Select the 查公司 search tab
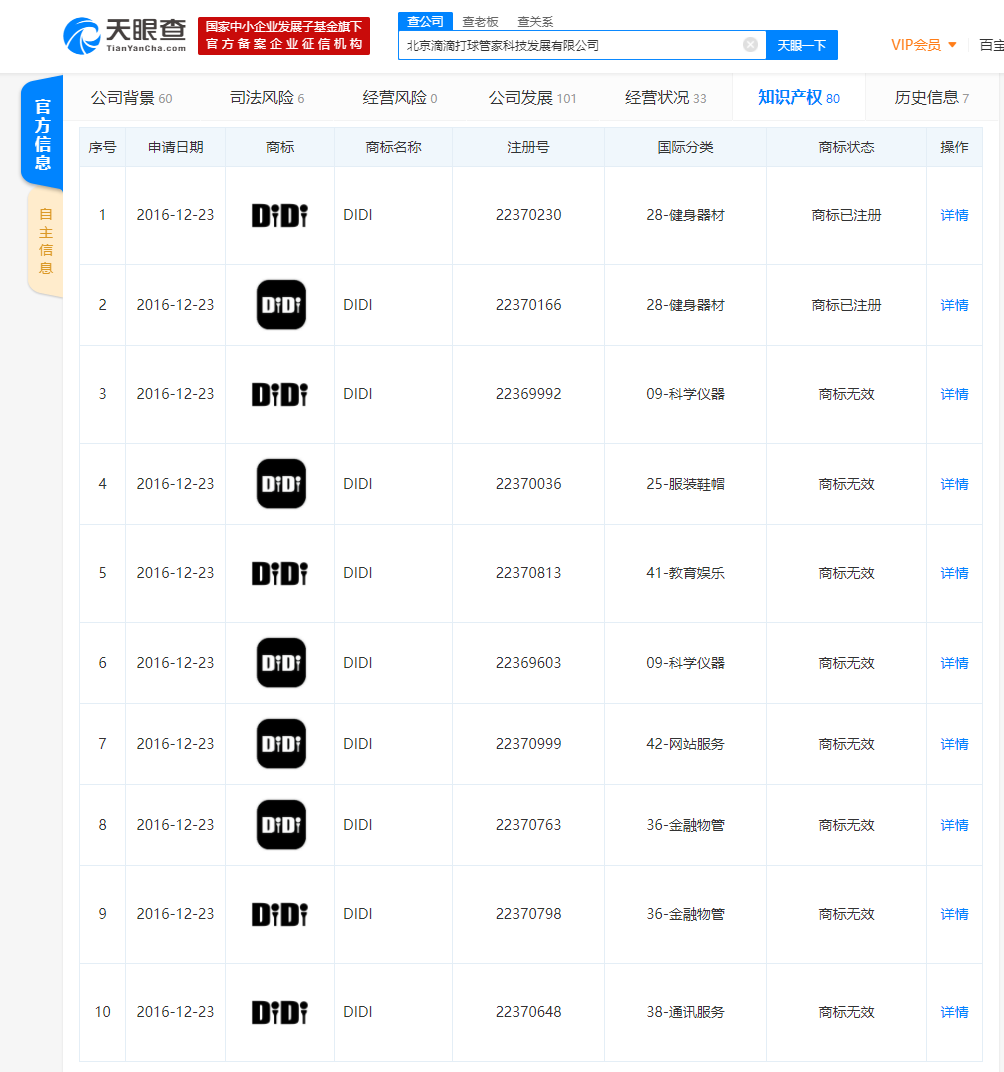This screenshot has height=1072, width=1004. (x=425, y=22)
